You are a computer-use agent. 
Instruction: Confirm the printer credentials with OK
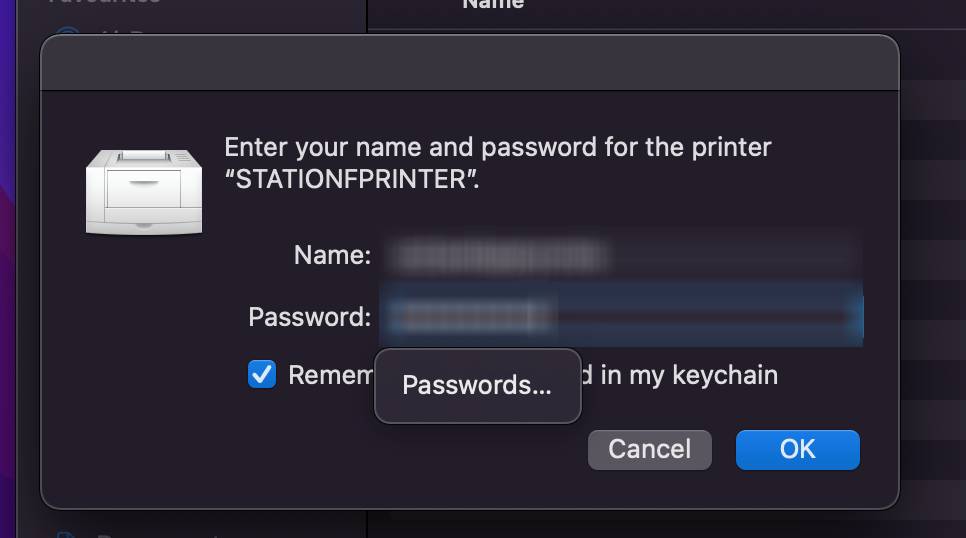point(798,450)
